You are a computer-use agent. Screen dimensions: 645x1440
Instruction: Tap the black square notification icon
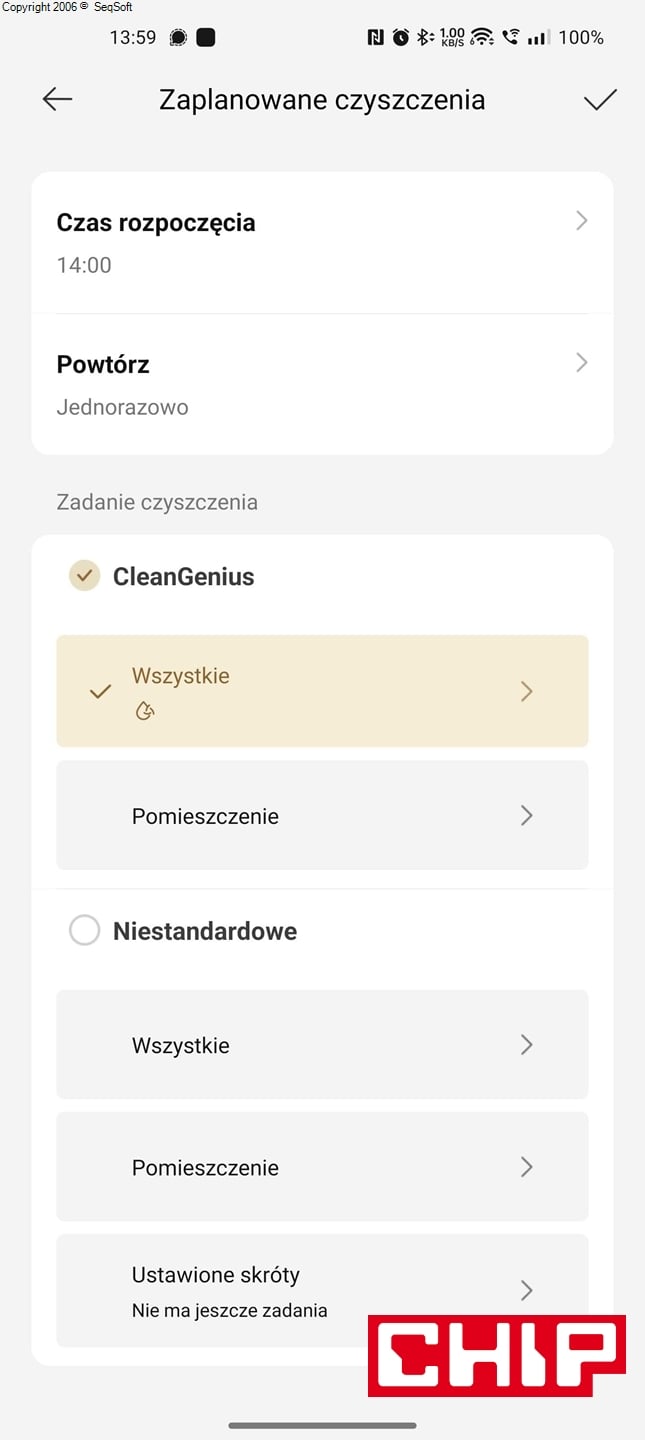(206, 38)
